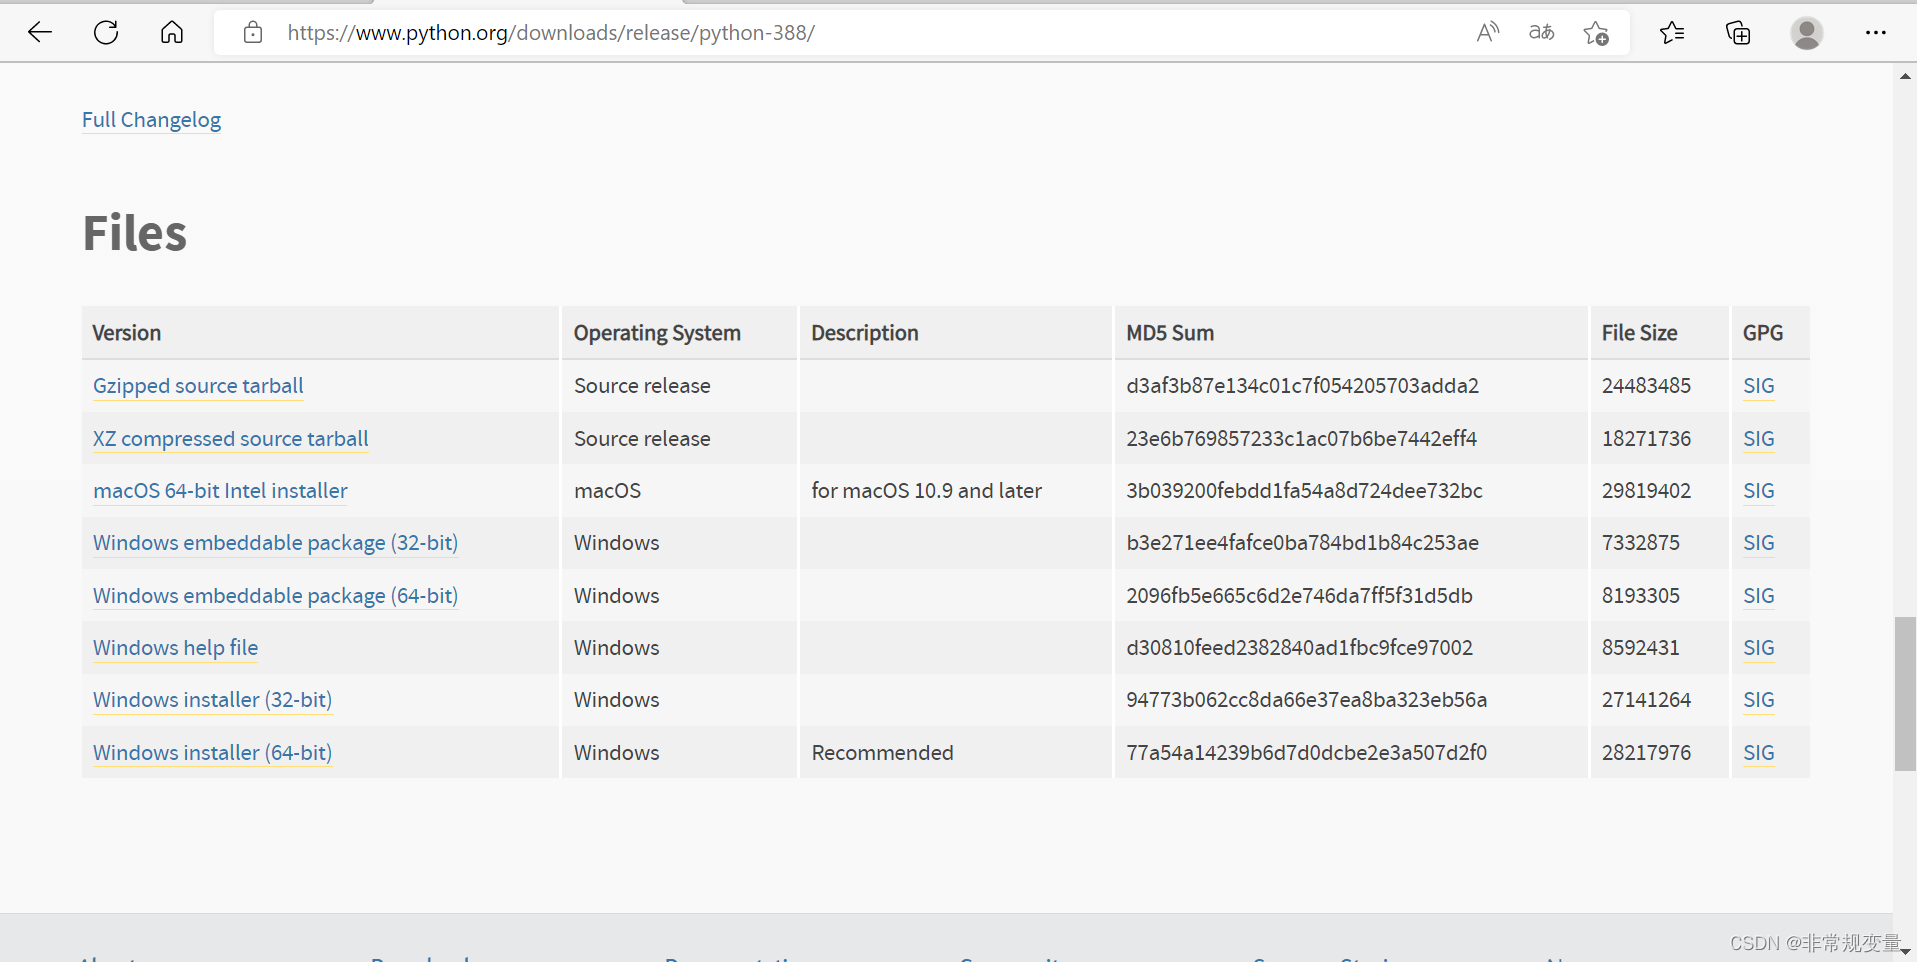
Task: Select MD5 sum 2096fb5e665c6d2e746da7ff5f31d5db
Action: tap(1299, 596)
